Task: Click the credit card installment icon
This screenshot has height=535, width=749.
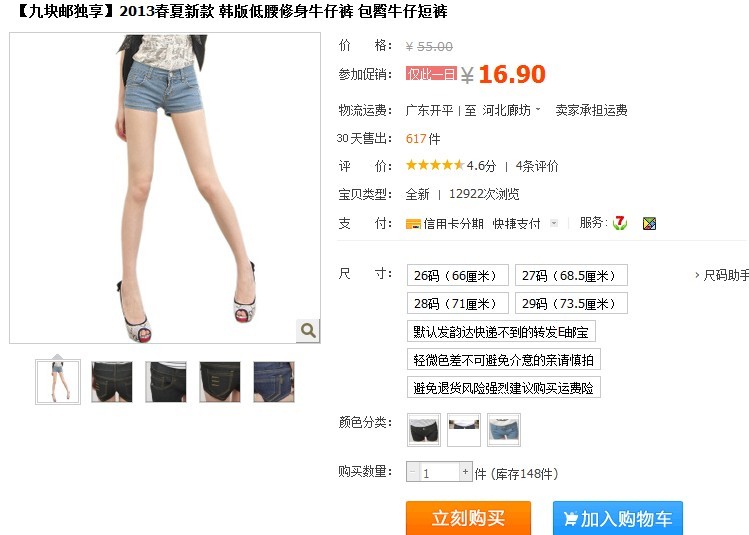Action: (x=413, y=224)
